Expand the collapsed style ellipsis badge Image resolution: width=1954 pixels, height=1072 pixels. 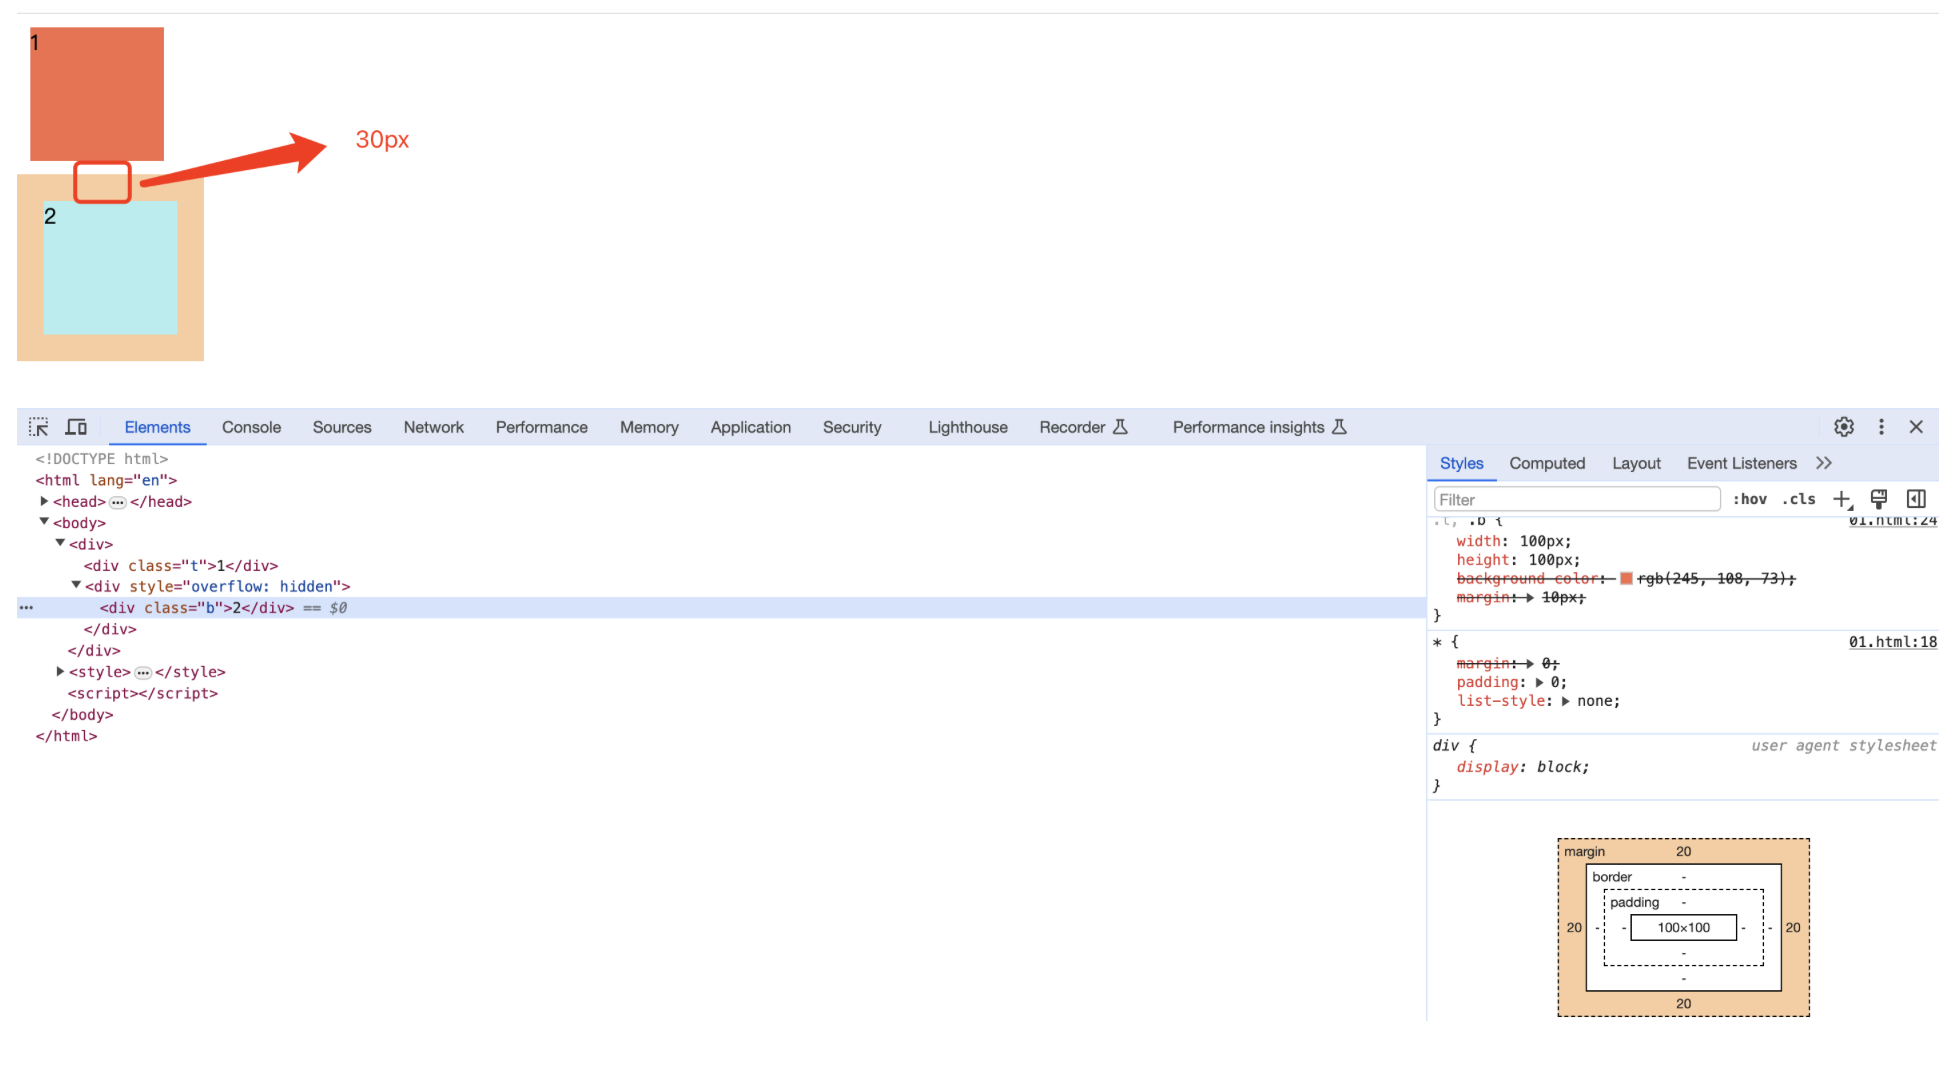[143, 673]
